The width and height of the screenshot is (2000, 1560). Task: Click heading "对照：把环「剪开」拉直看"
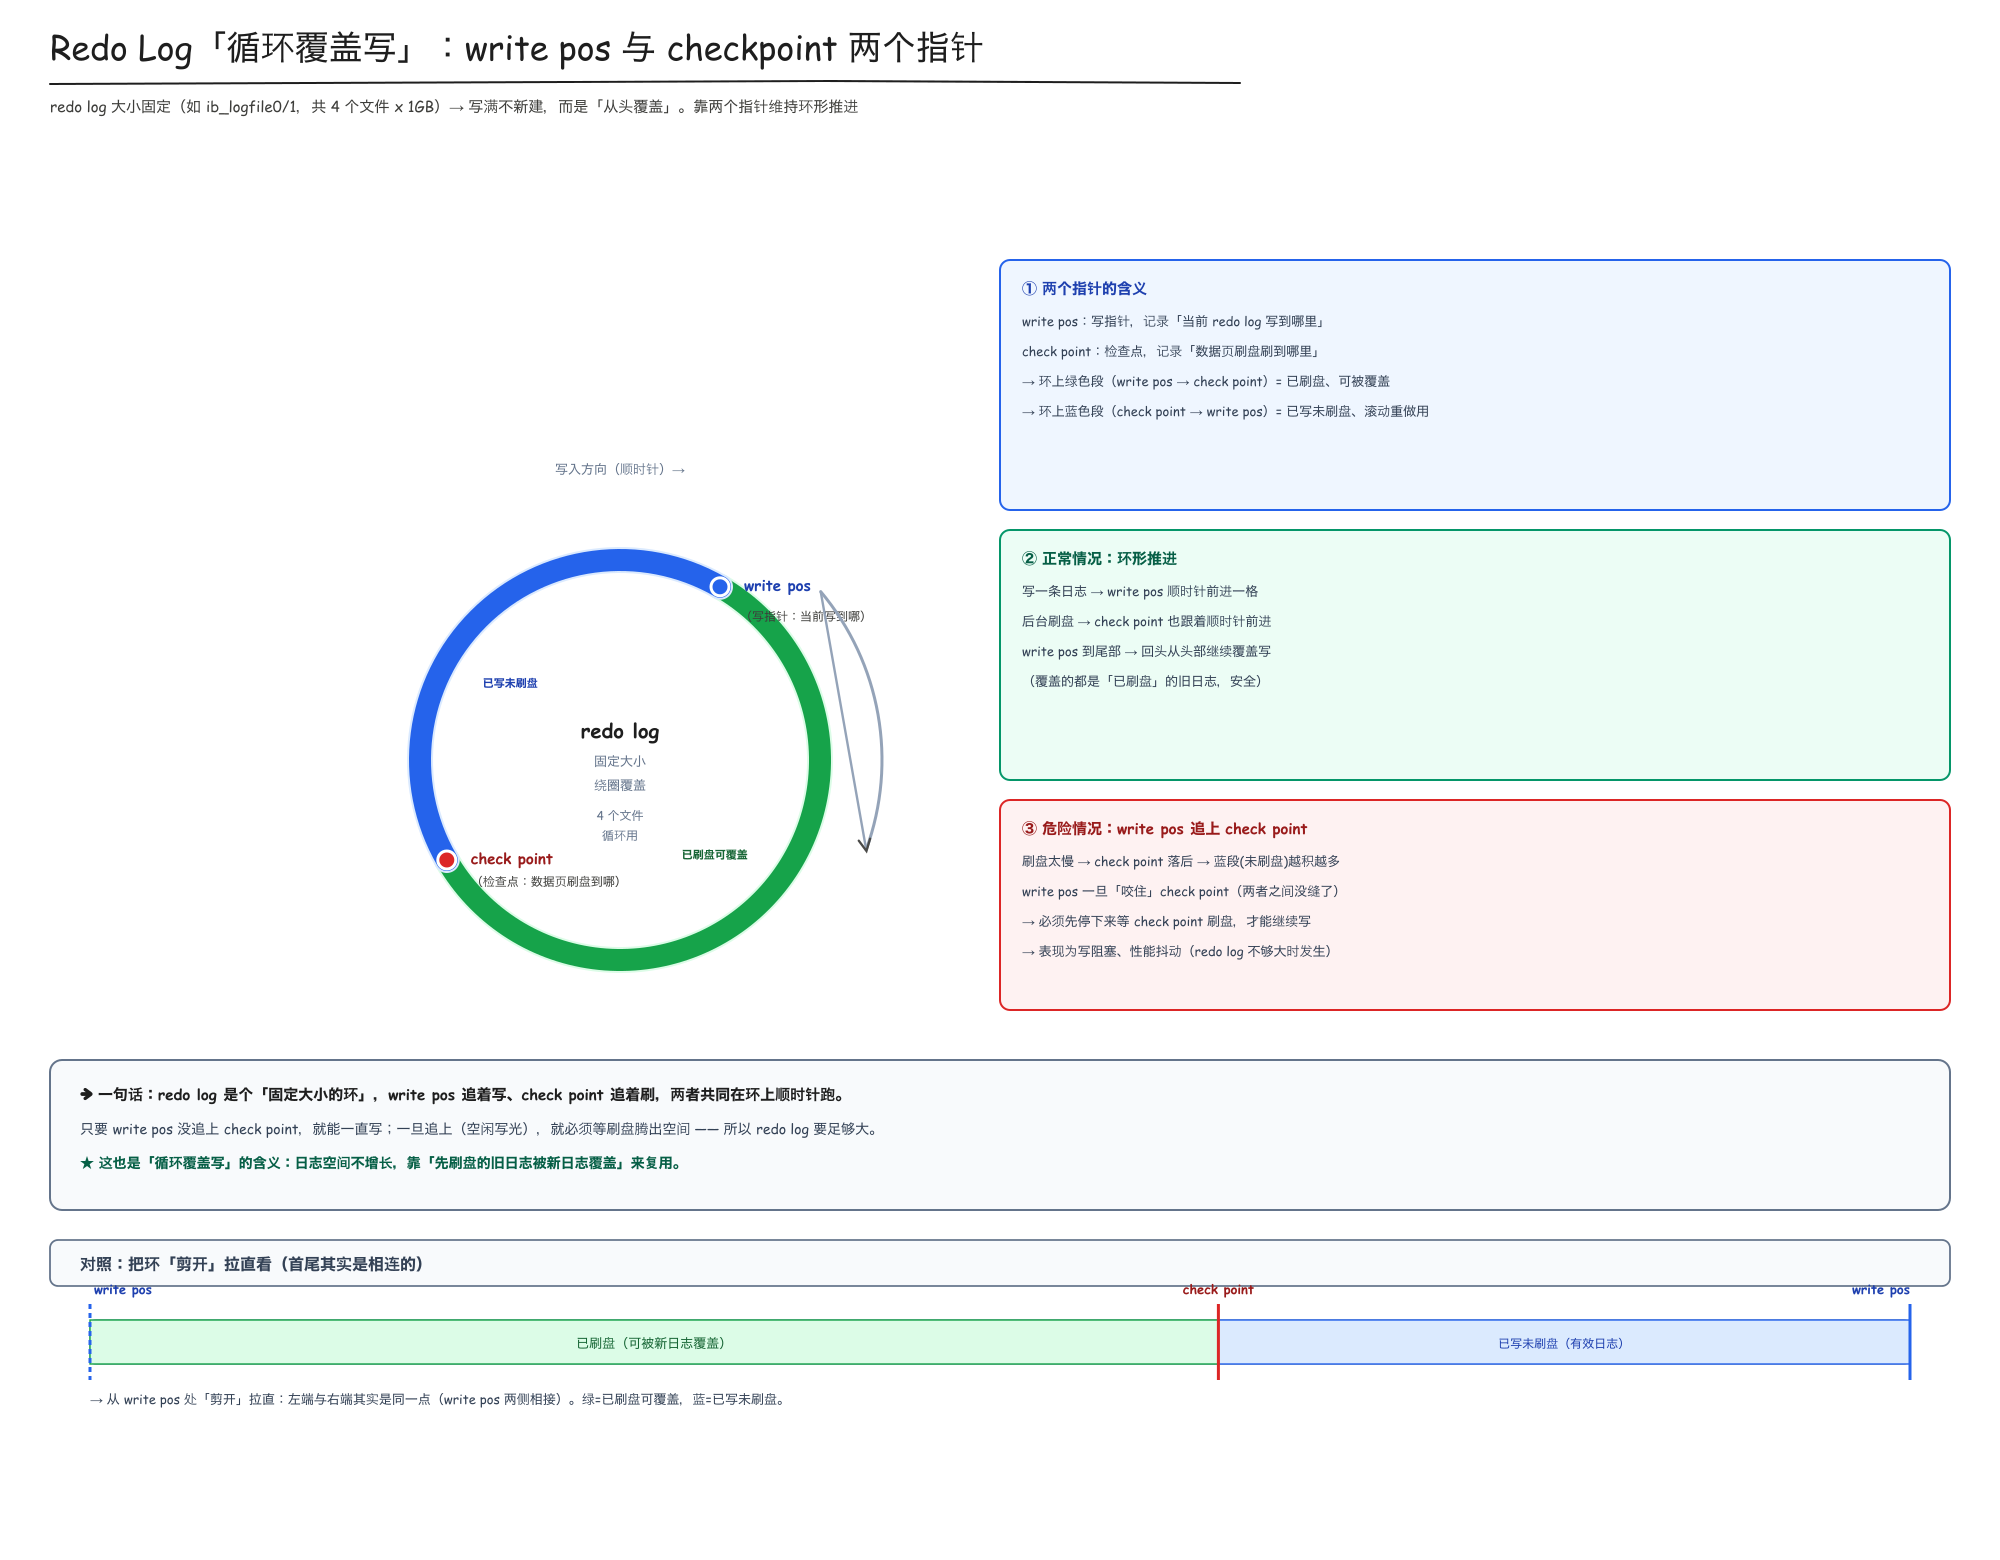pos(252,1264)
